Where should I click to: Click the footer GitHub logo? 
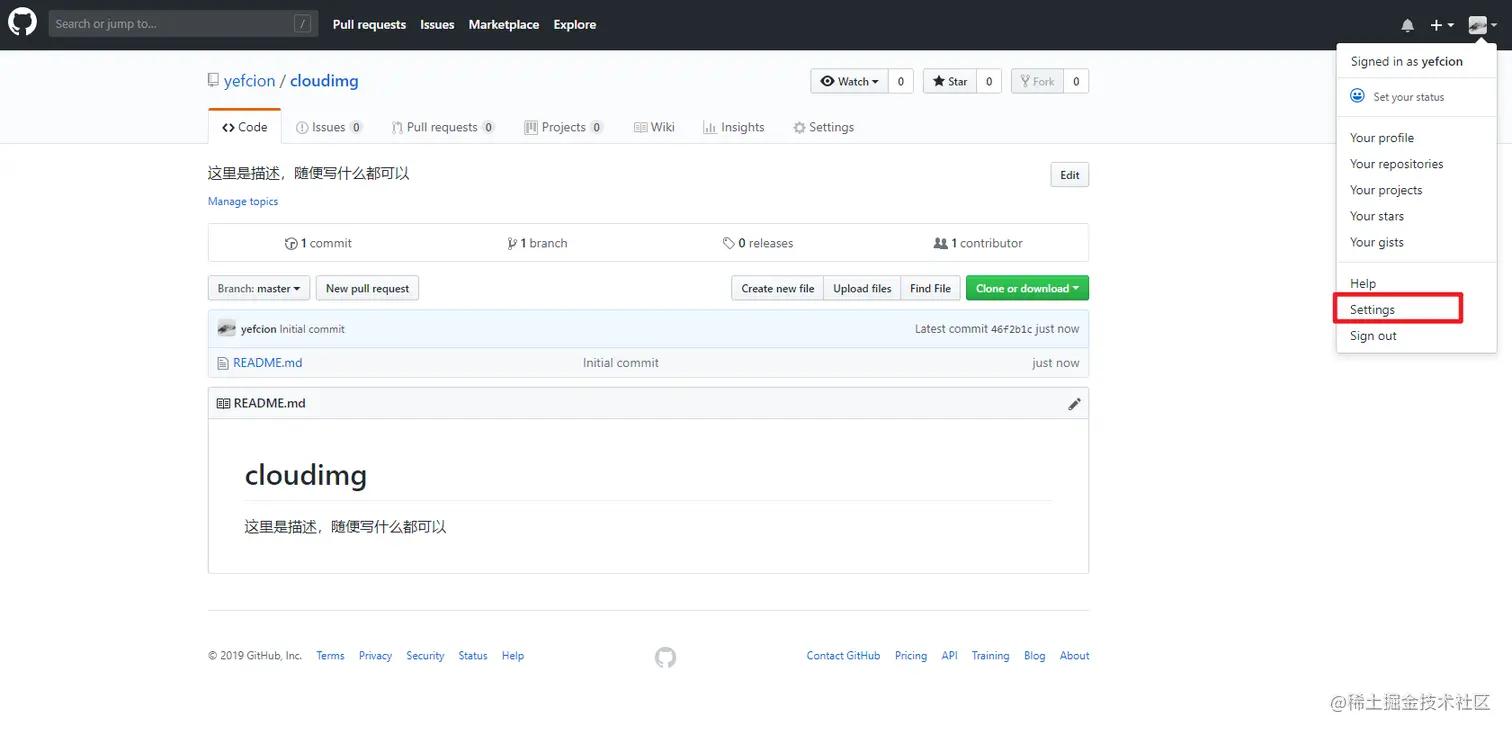[665, 657]
